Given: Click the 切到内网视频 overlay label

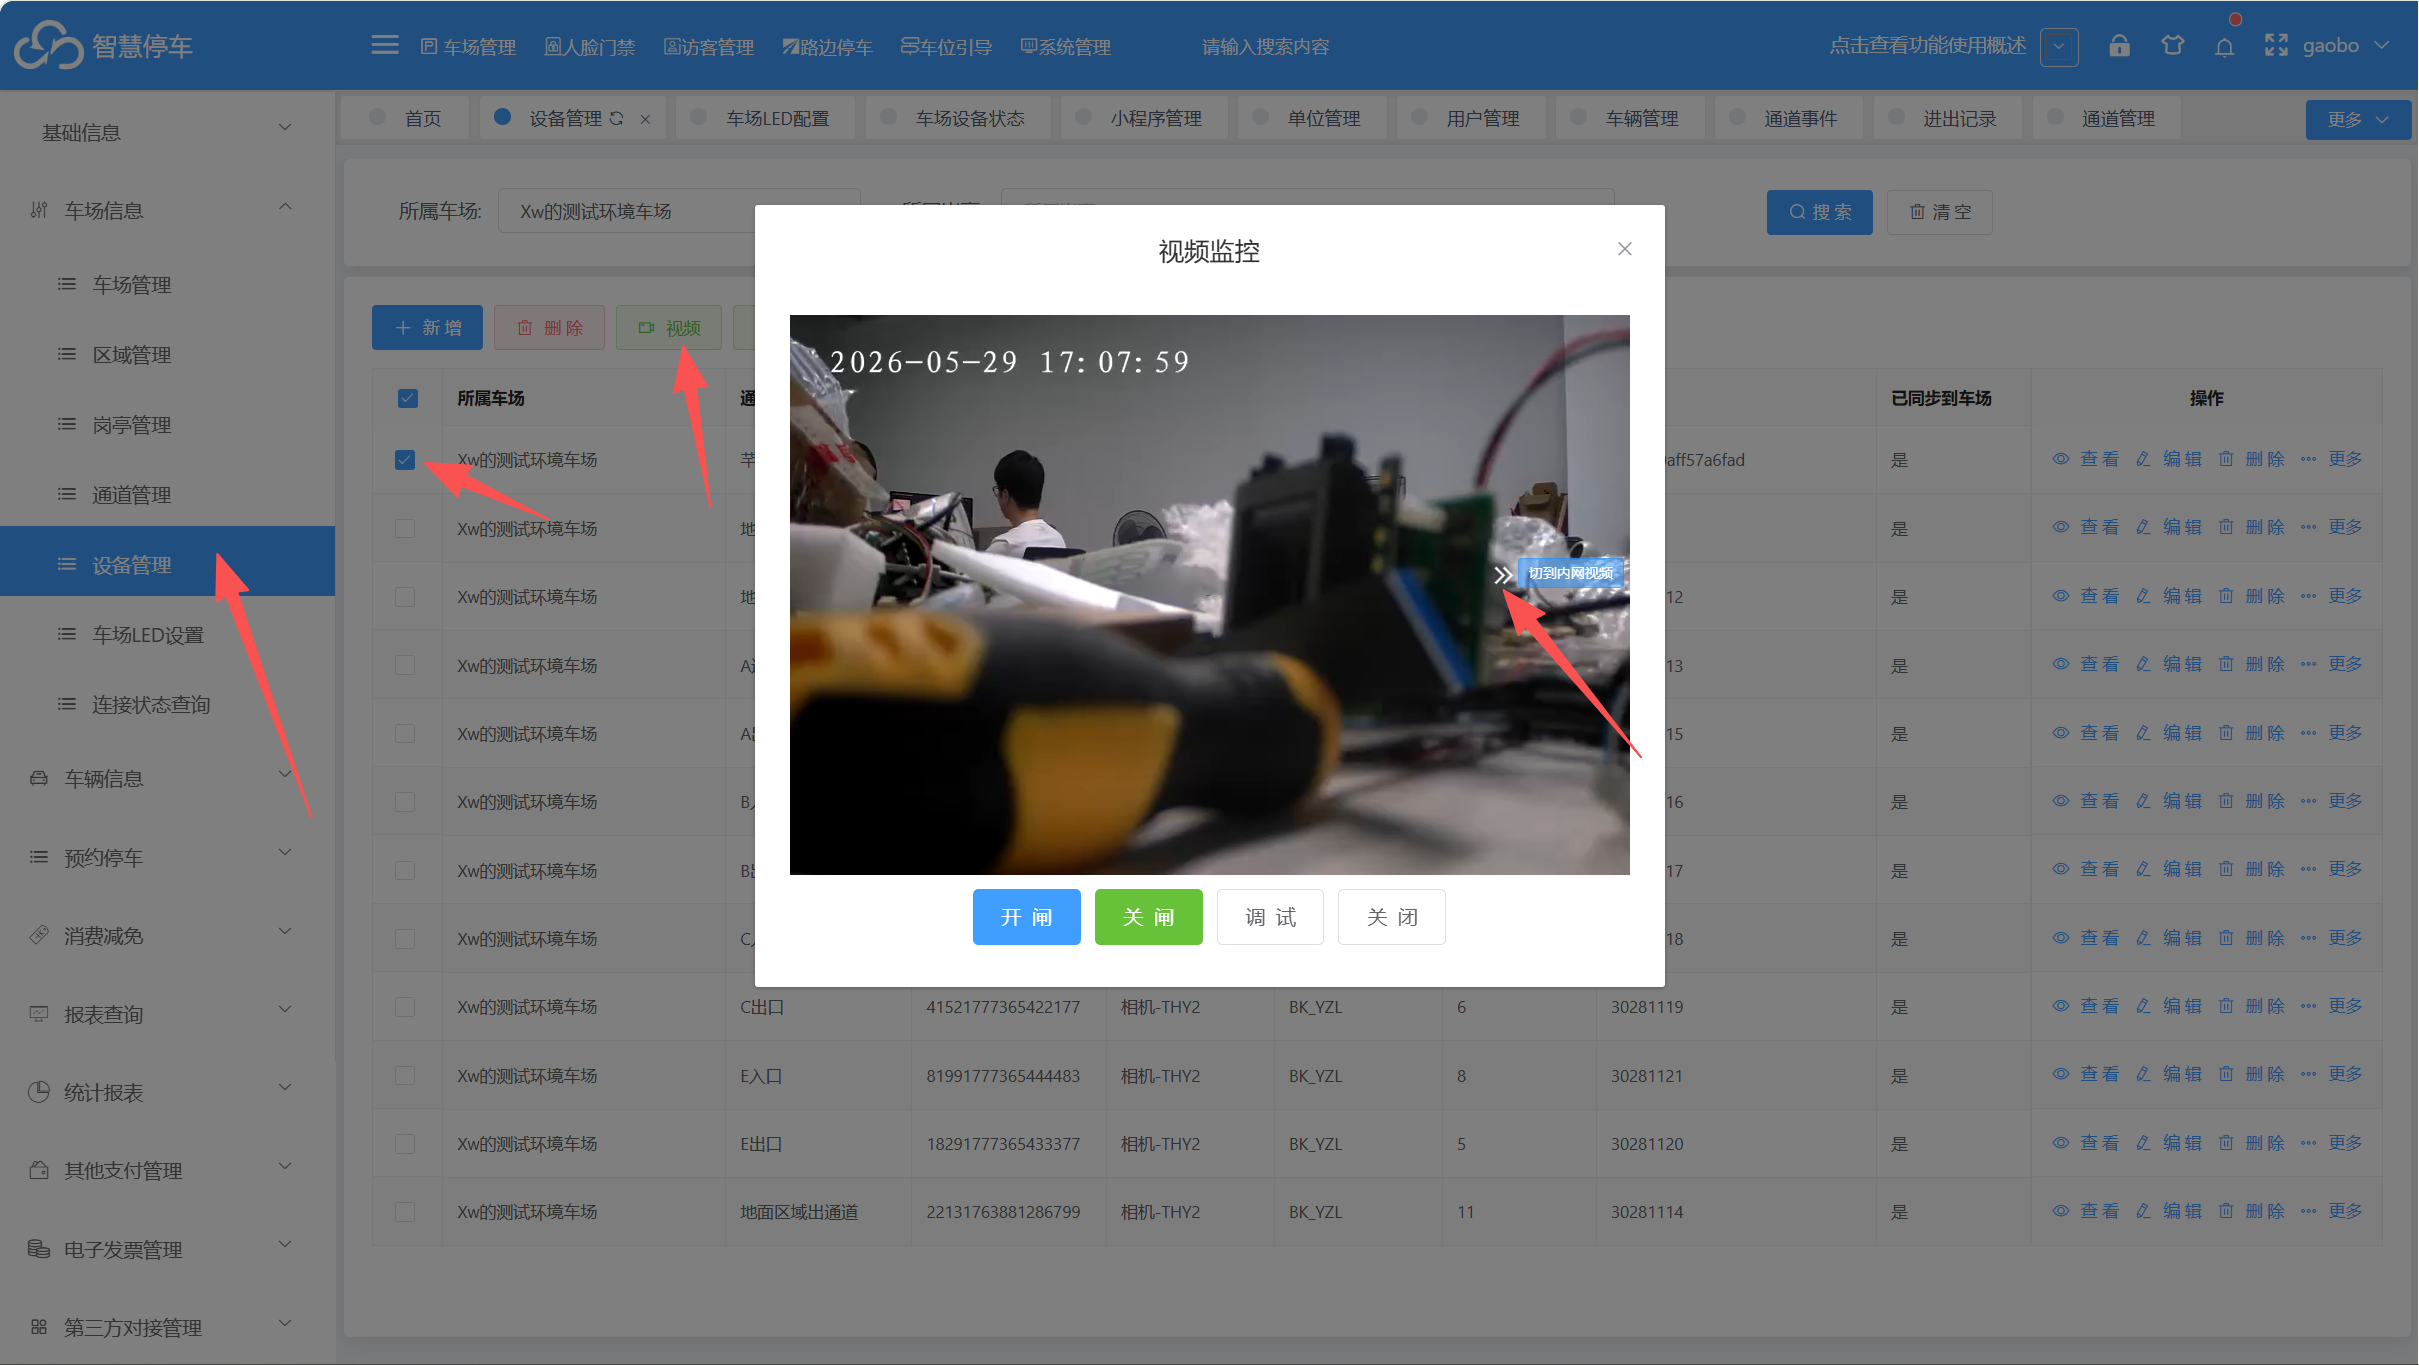Looking at the screenshot, I should (1571, 573).
